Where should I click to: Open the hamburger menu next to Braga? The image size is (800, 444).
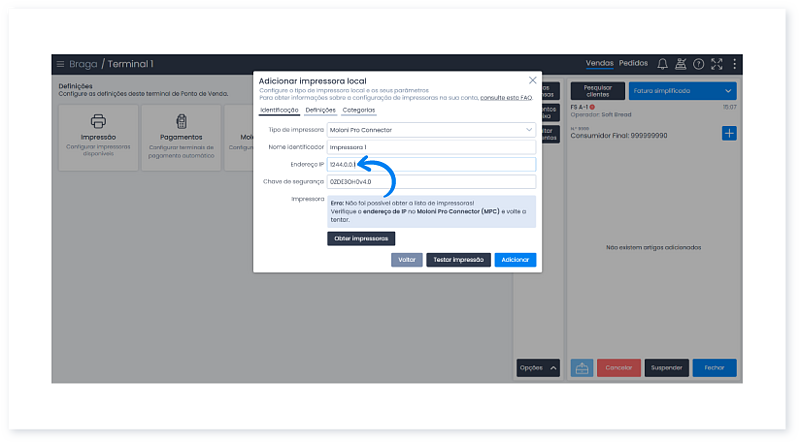click(x=60, y=64)
